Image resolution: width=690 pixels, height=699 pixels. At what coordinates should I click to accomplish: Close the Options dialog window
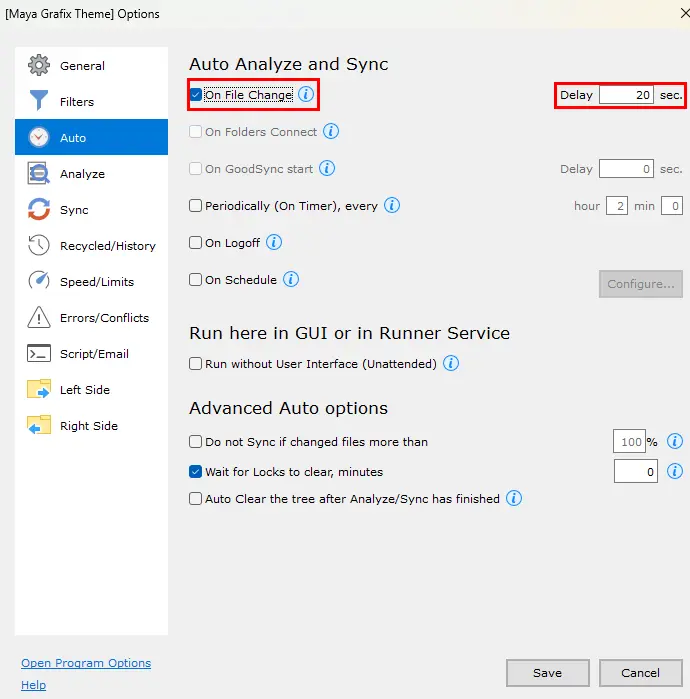coord(684,13)
